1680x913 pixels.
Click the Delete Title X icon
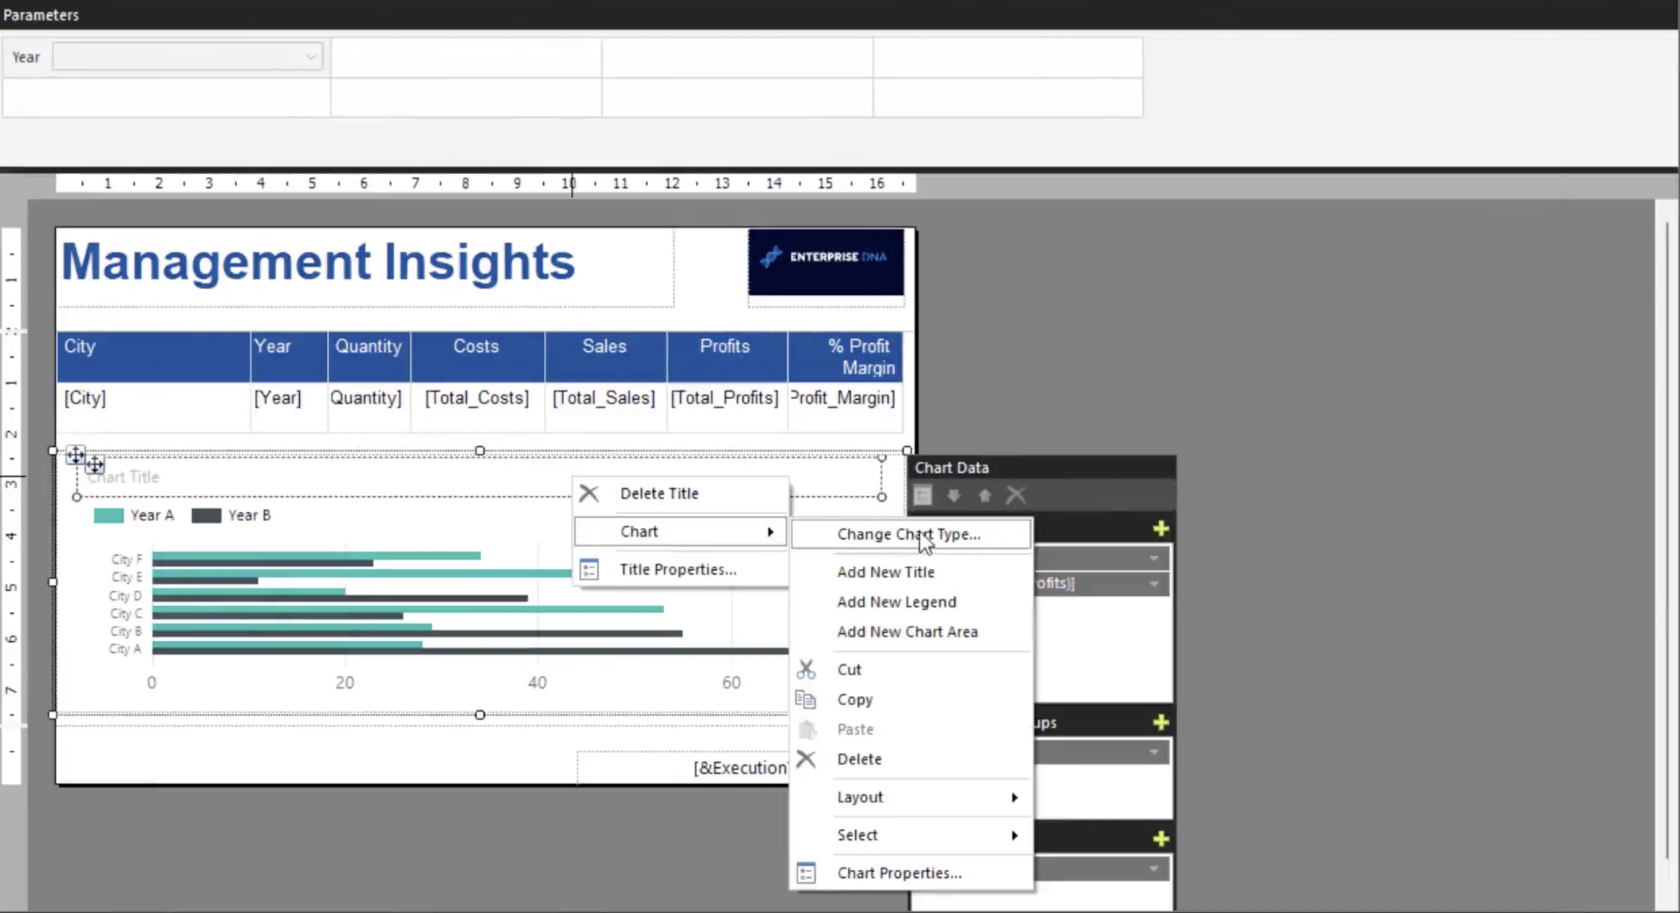click(x=589, y=493)
